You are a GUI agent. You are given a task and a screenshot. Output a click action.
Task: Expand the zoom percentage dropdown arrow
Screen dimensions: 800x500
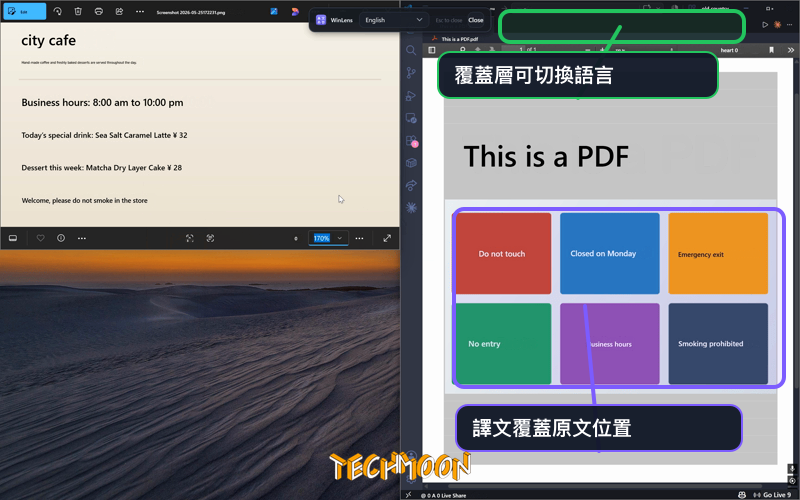pos(340,238)
